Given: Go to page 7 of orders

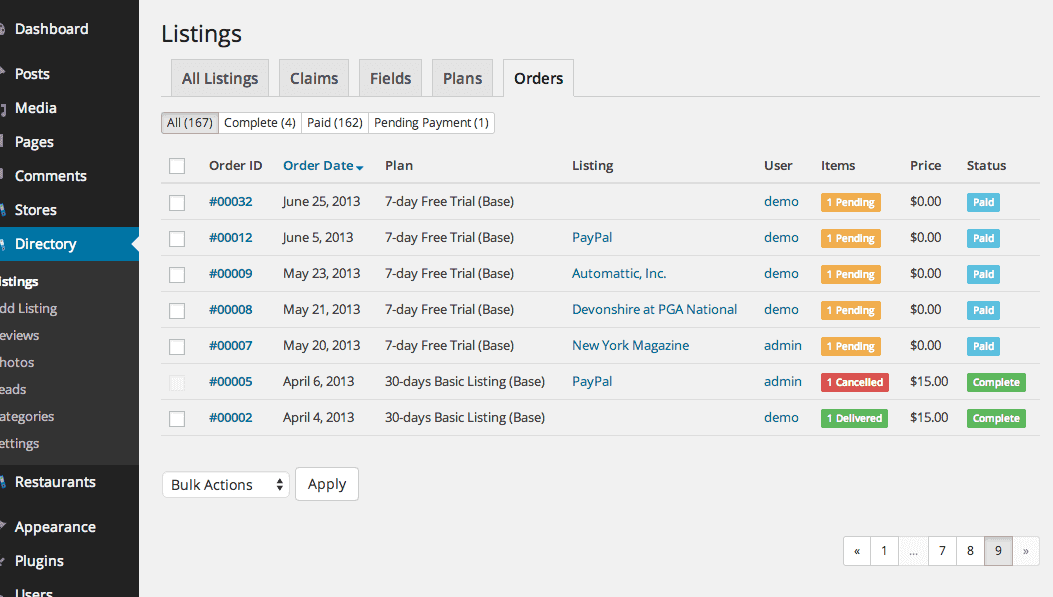Looking at the screenshot, I should 941,551.
